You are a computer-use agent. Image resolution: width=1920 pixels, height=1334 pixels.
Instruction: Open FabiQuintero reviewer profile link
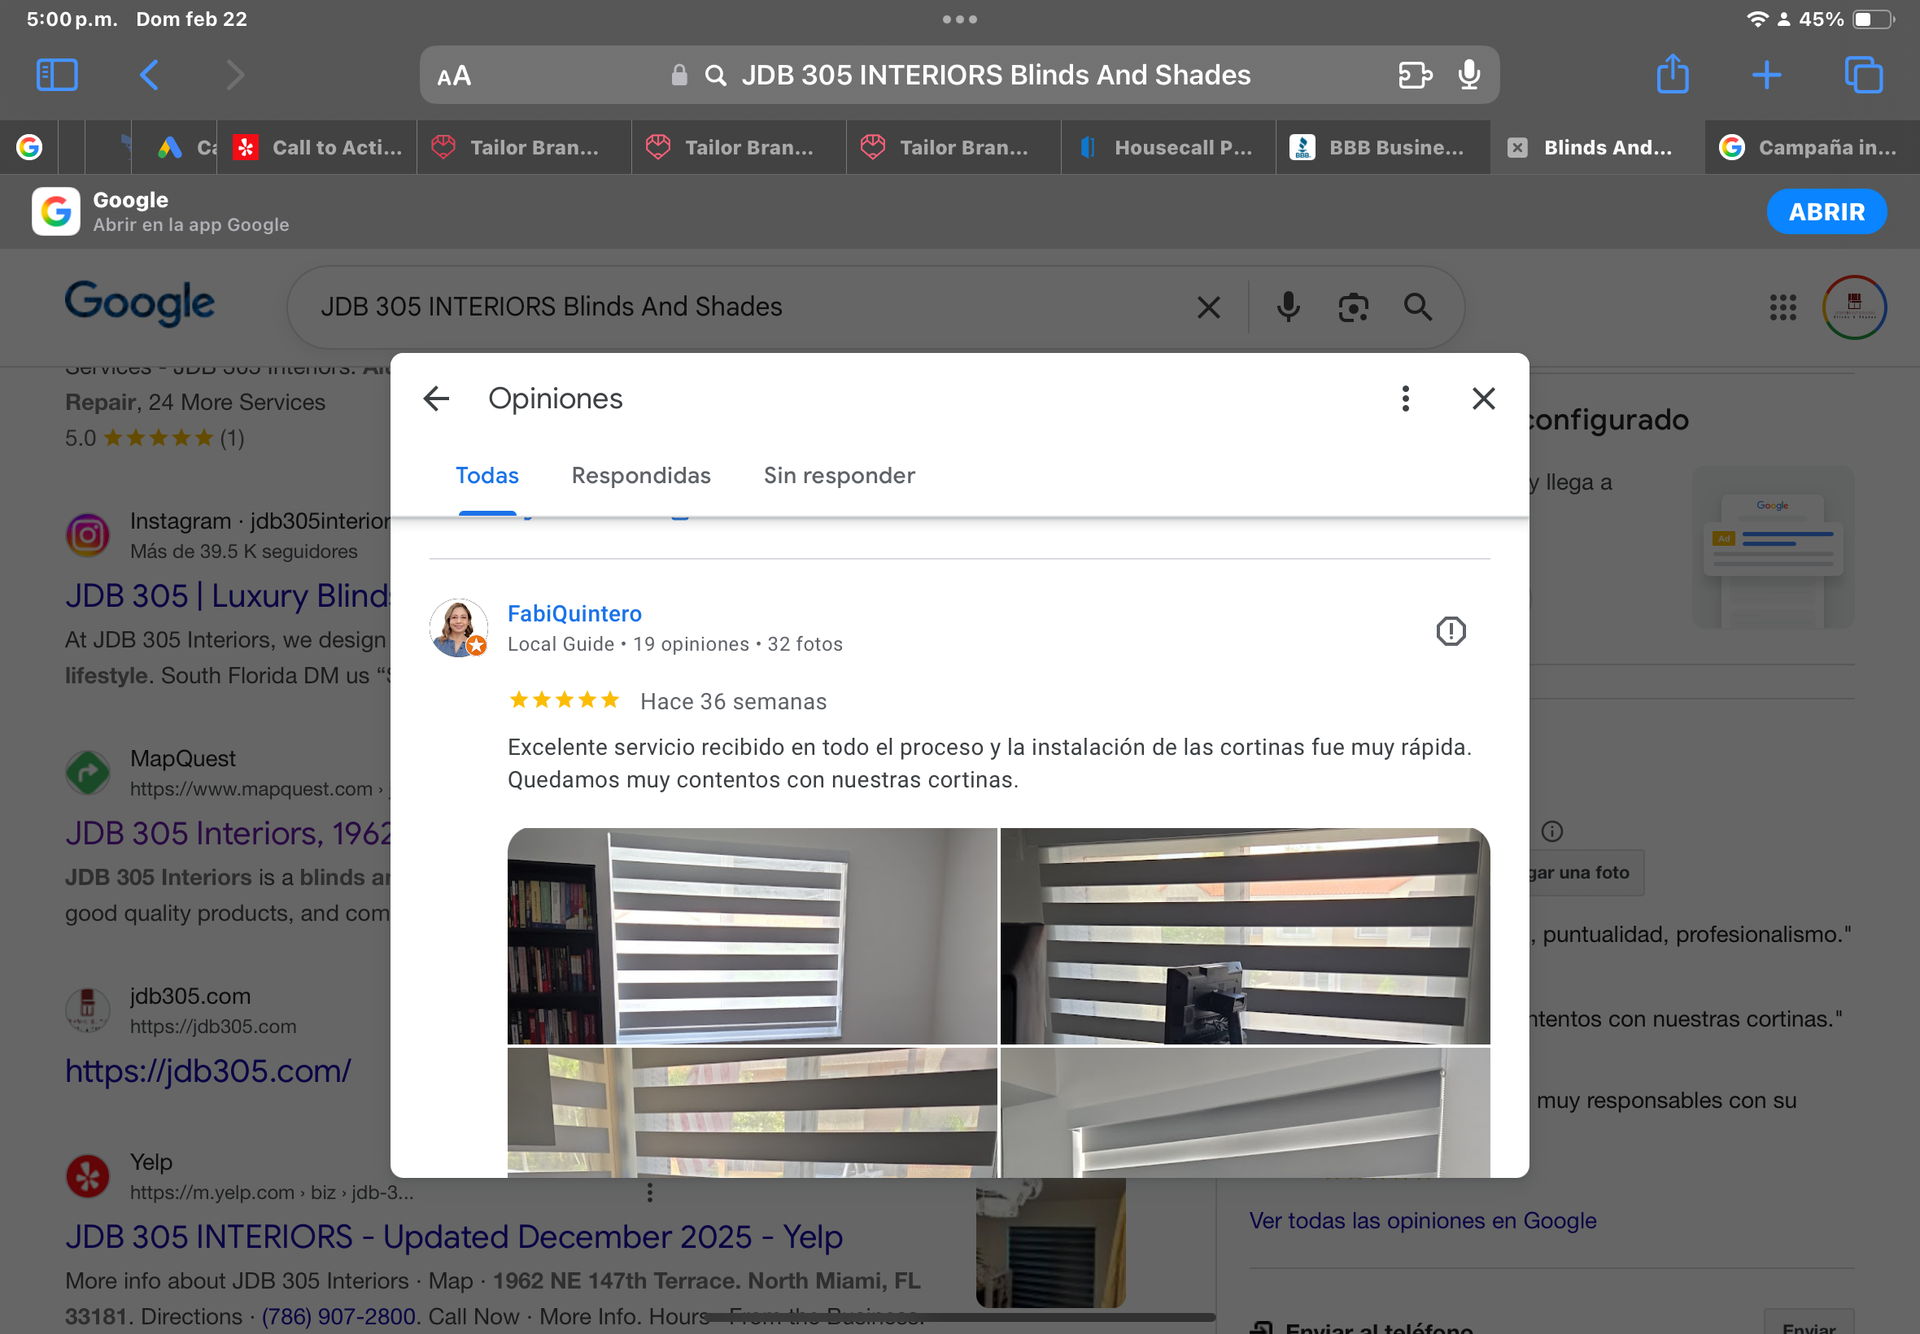574,614
